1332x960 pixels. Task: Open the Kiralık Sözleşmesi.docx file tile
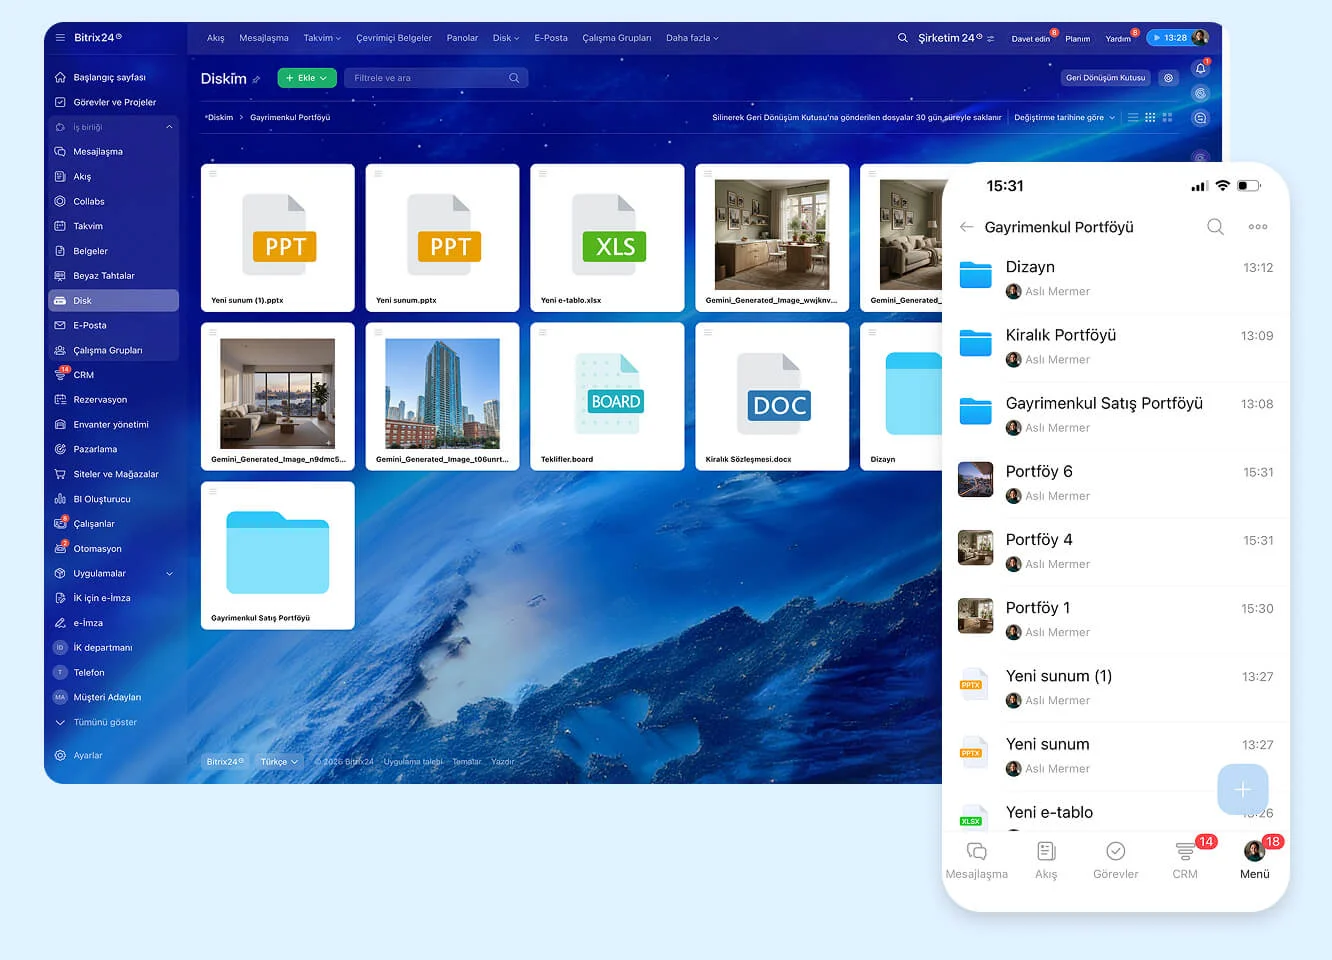pos(772,396)
